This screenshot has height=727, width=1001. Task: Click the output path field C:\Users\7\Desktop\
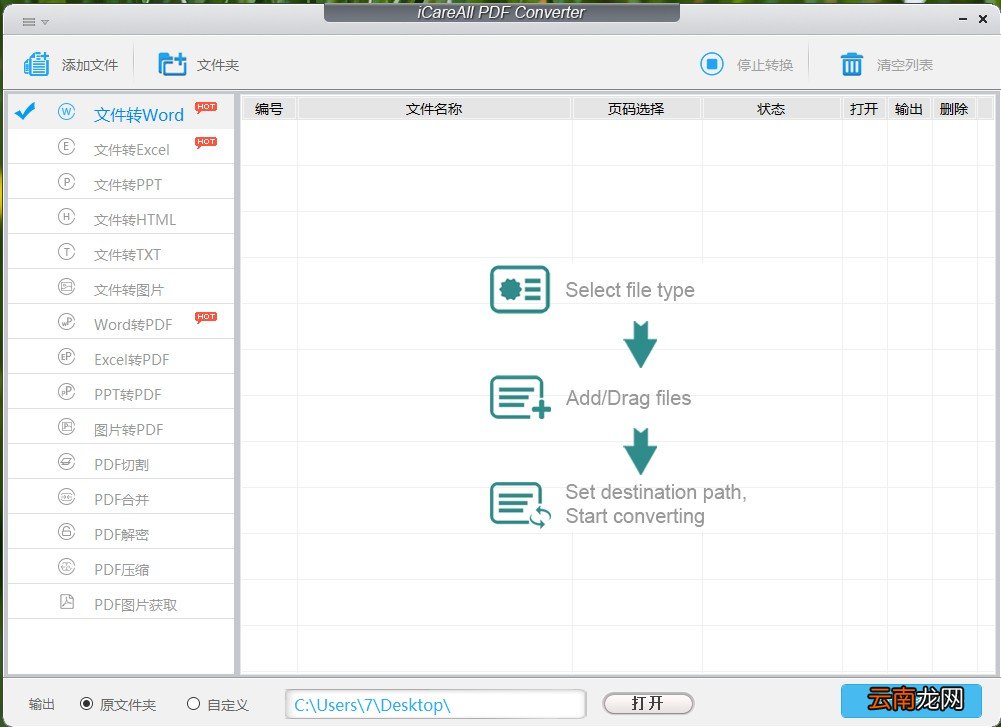click(435, 705)
